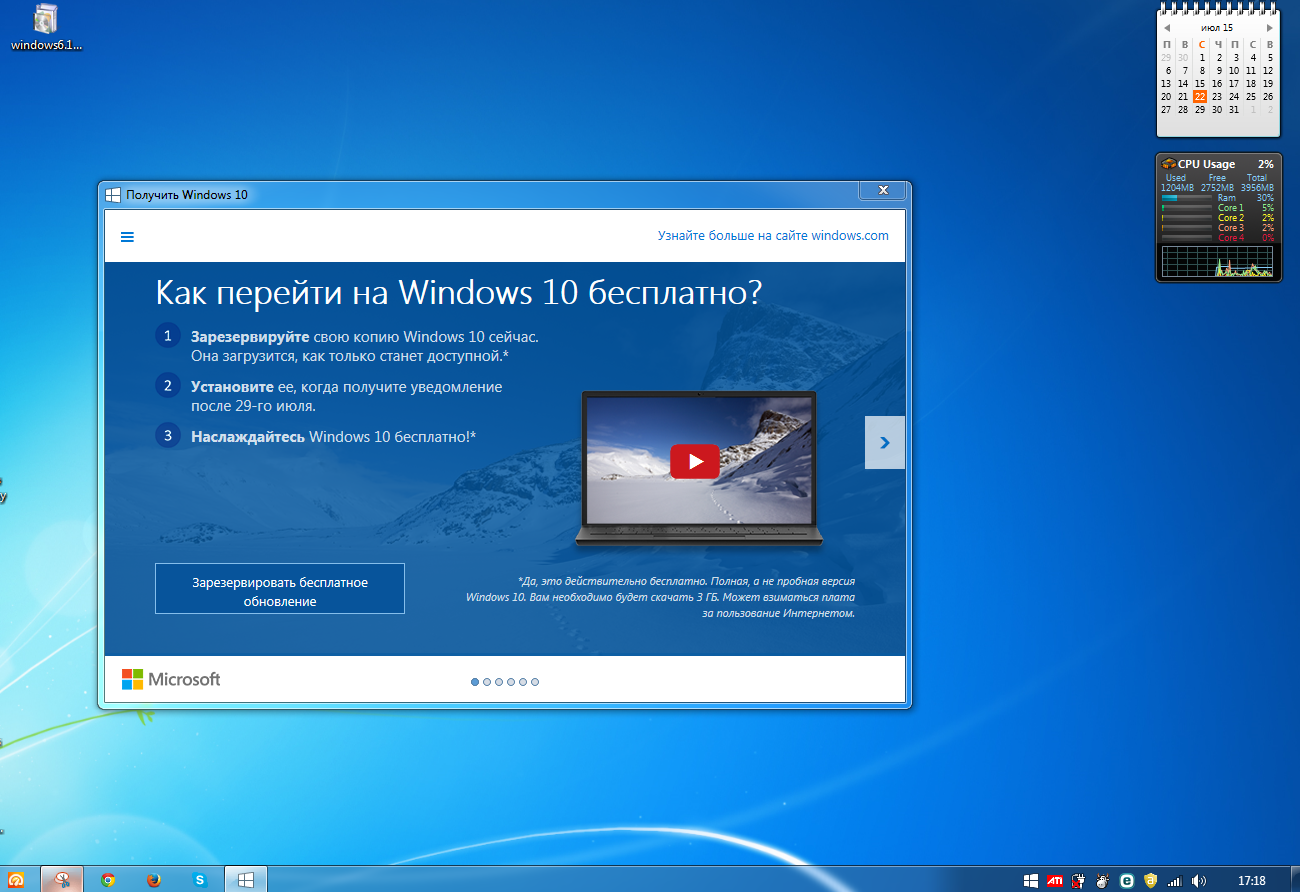This screenshot has width=1300, height=892.
Task: Open the orange app pinned first on the taskbar
Action: [16, 880]
